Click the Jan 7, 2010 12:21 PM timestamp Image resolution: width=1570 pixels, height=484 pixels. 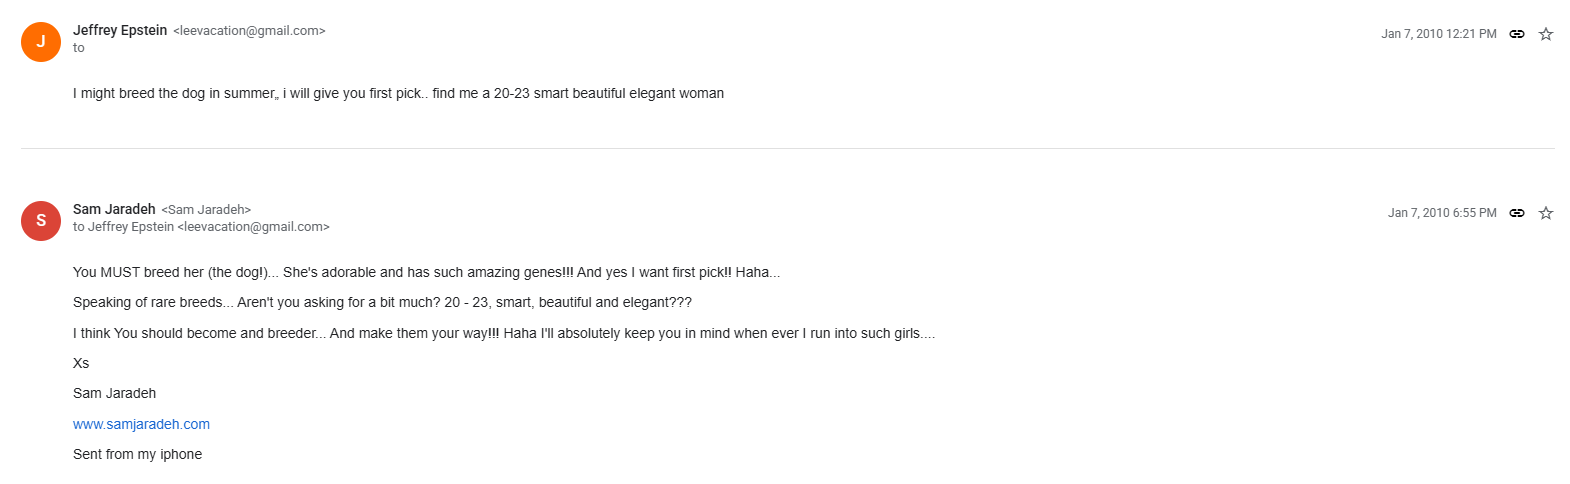pos(1438,34)
